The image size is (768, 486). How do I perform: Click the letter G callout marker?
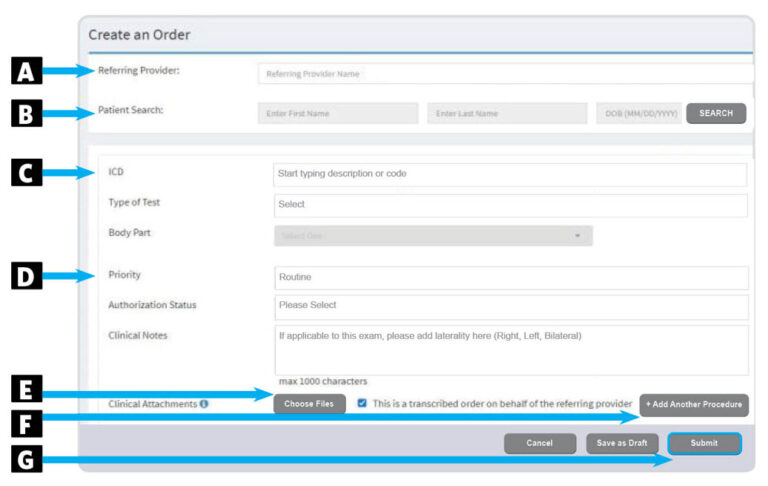click(x=27, y=460)
